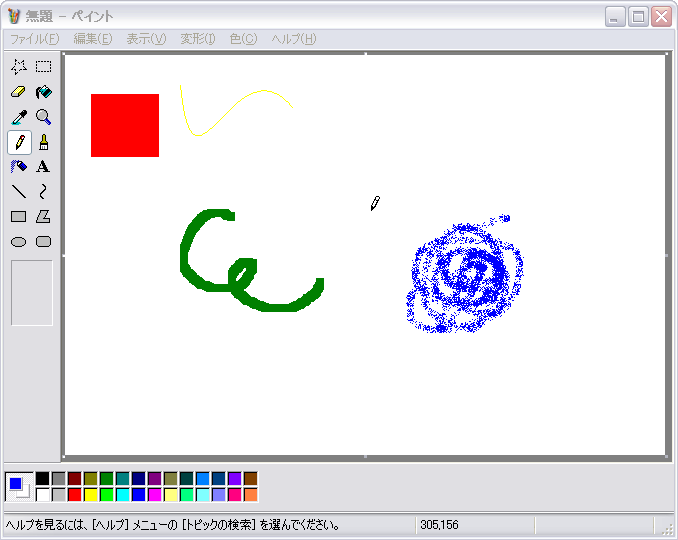The height and width of the screenshot is (540, 678).
Task: Pick the bright red palette swatch
Action: pos(74,495)
